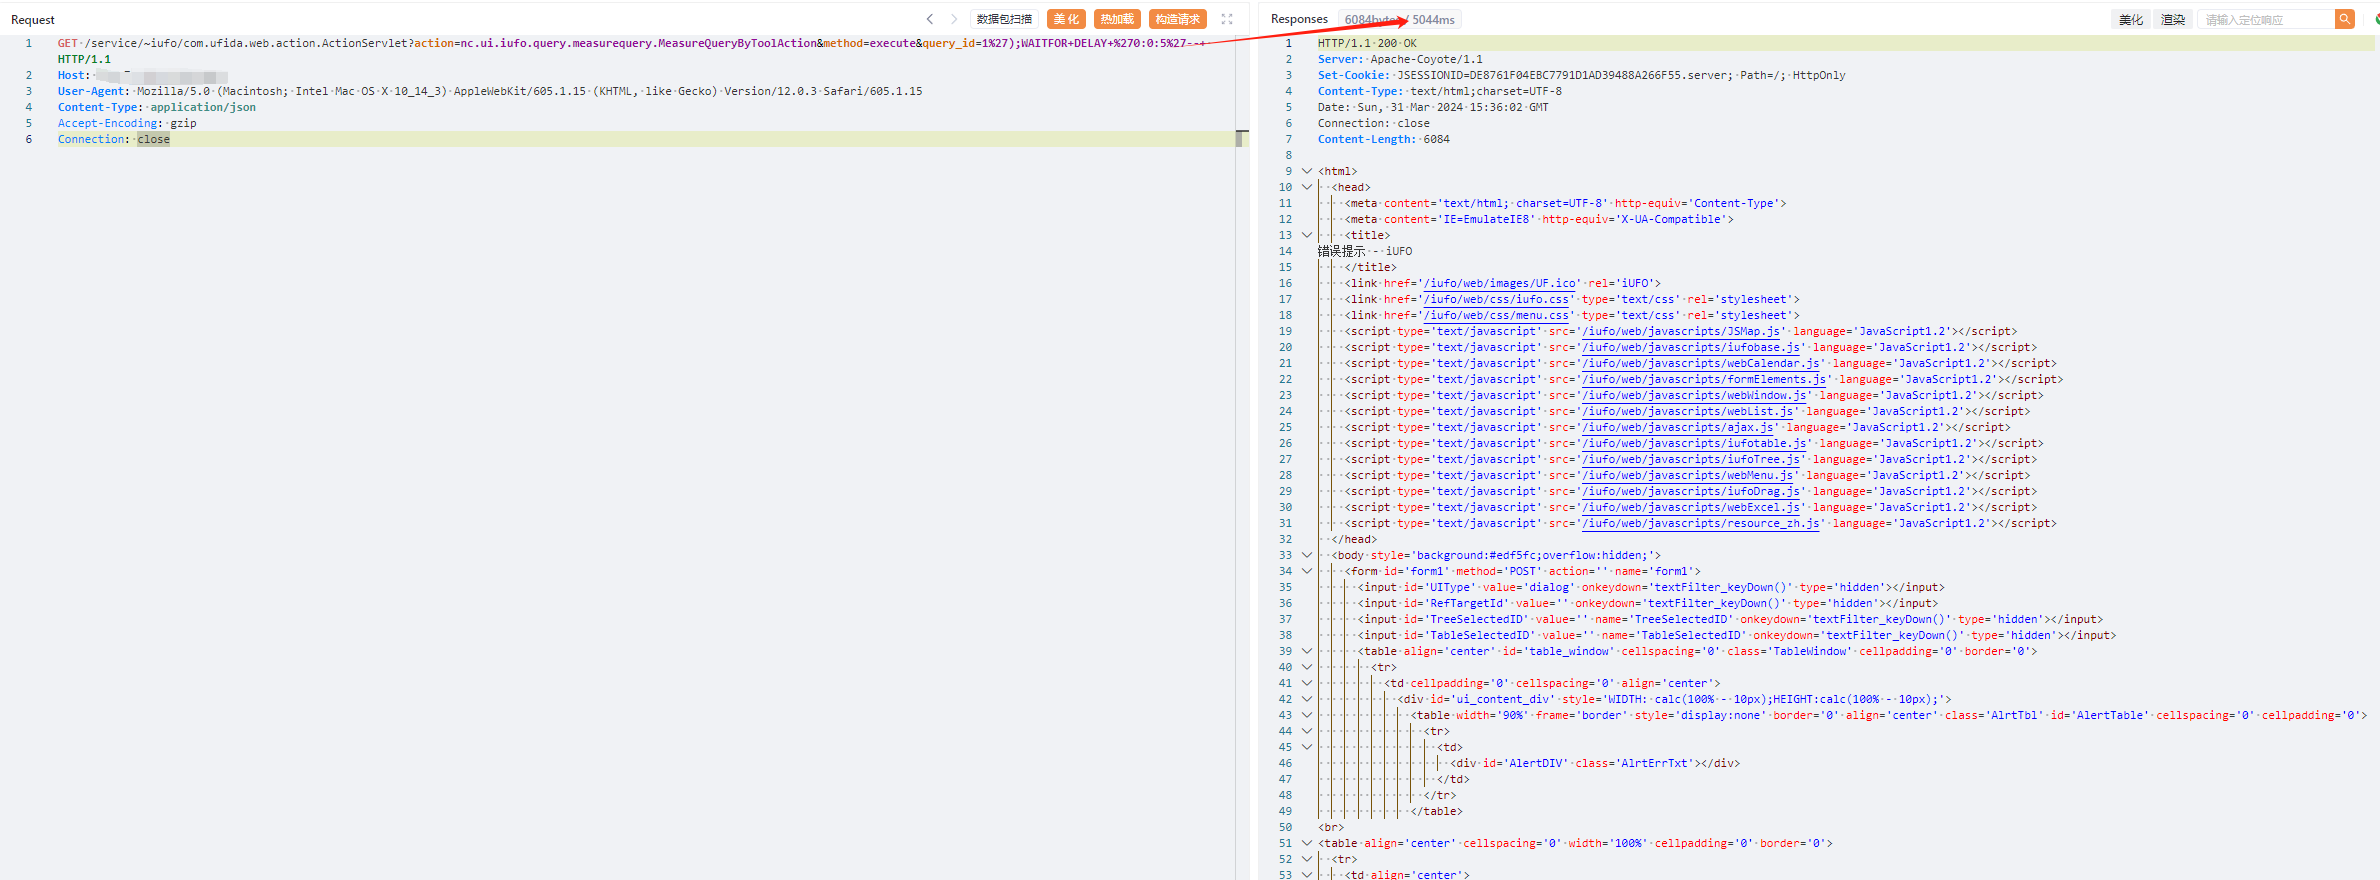Image resolution: width=2380 pixels, height=880 pixels.
Task: Click the '错误提示 -- iUFO' title text
Action: tap(1365, 251)
